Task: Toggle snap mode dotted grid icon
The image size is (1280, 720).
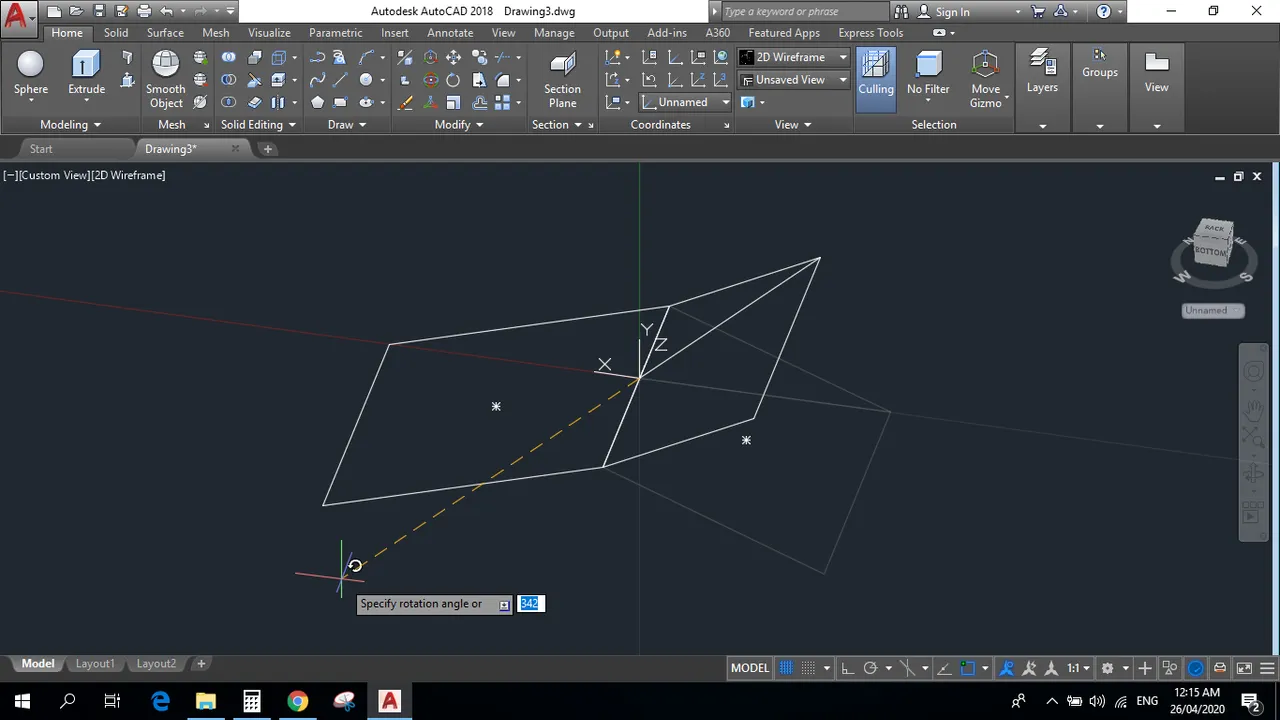Action: [x=808, y=668]
